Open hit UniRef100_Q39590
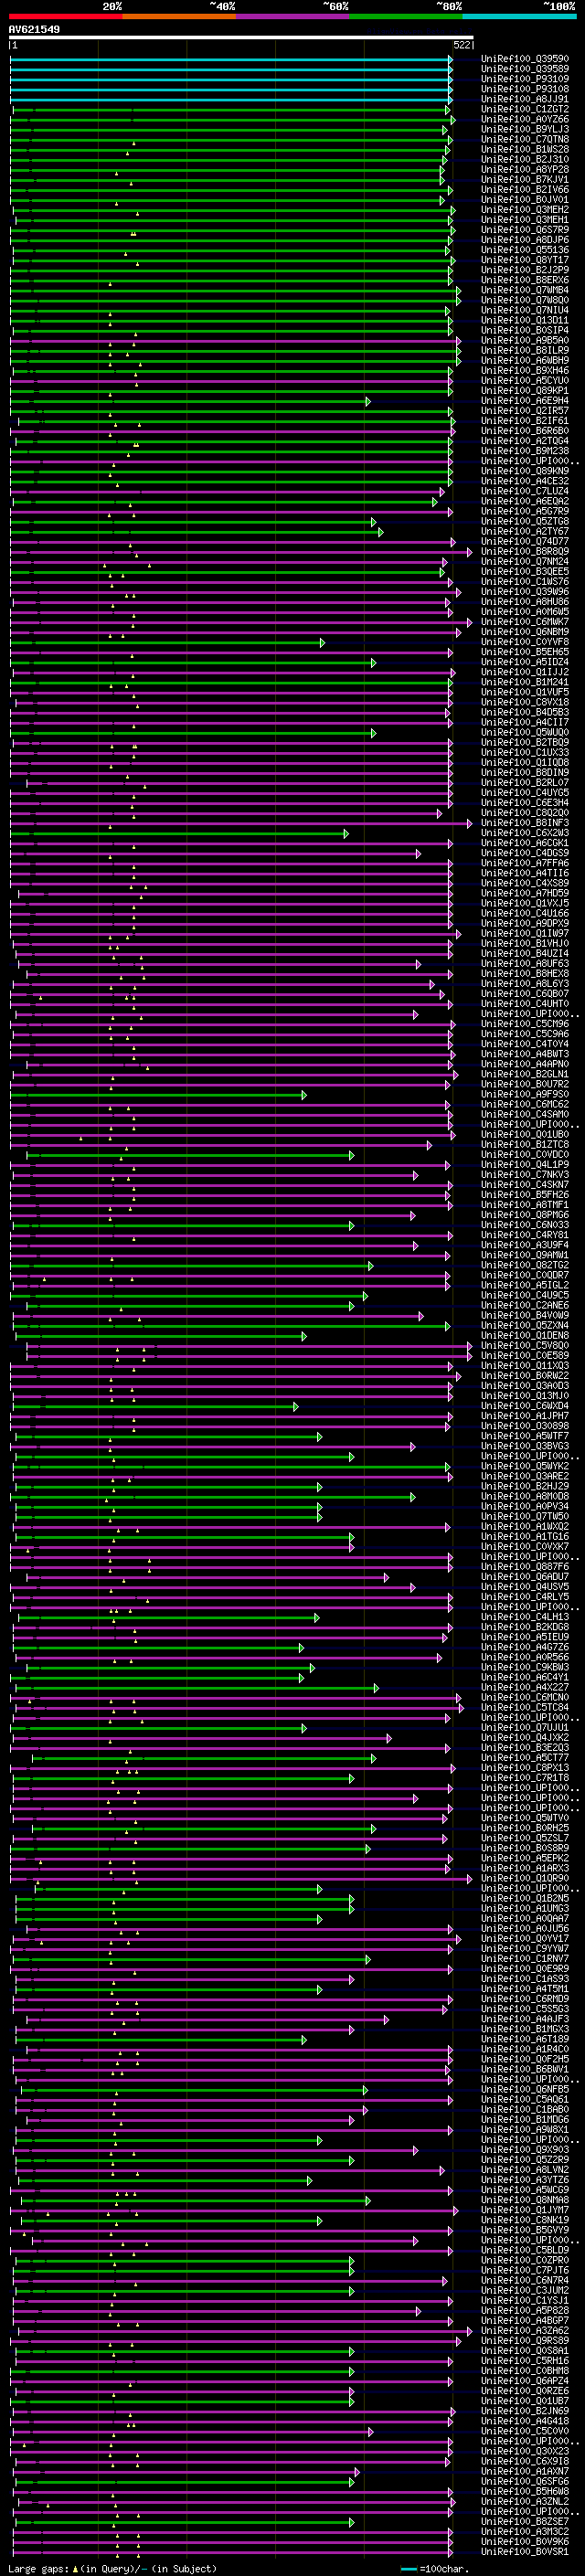The height and width of the screenshot is (2576, 585). [525, 59]
